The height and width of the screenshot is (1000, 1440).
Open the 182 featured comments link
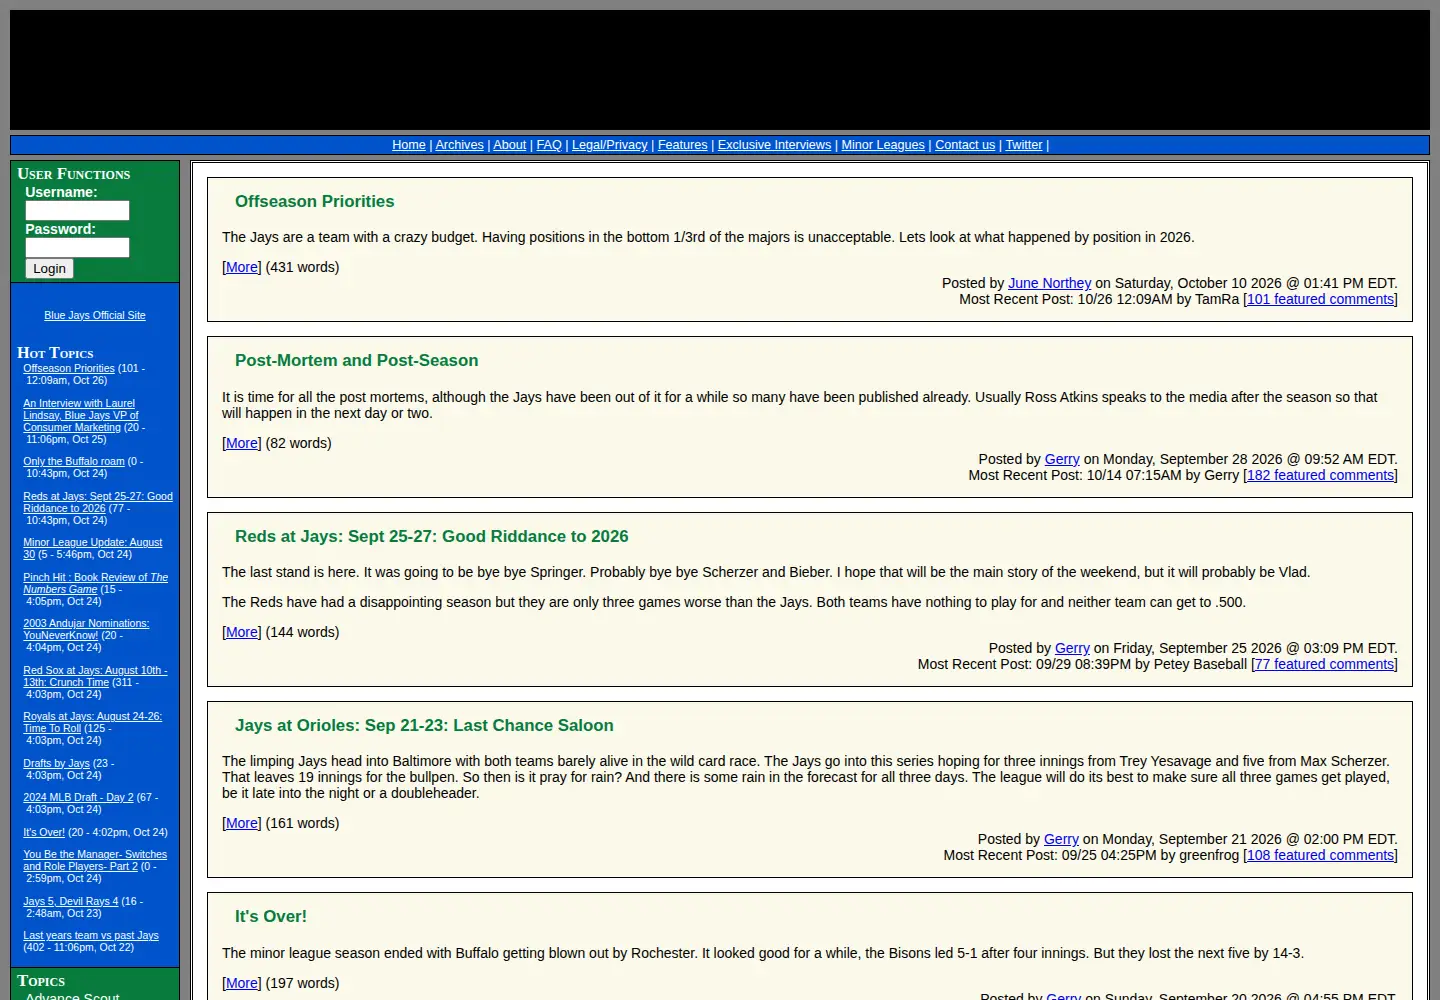click(x=1320, y=475)
